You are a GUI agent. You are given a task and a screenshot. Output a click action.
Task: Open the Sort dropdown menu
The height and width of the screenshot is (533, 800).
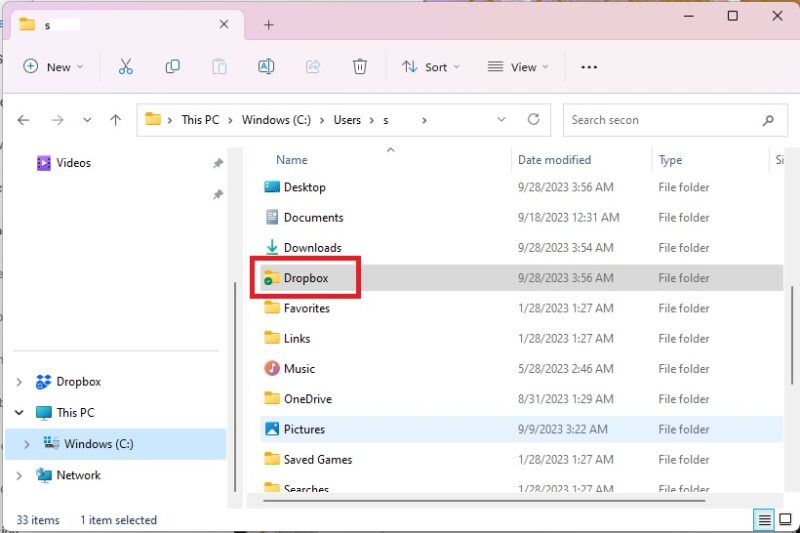(x=431, y=67)
